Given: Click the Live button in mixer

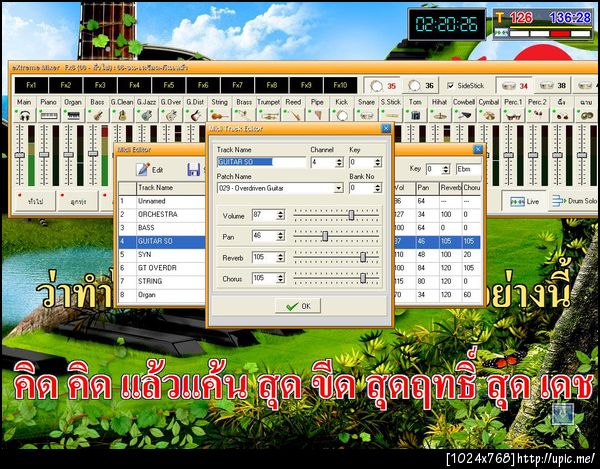Looking at the screenshot, I should 524,201.
